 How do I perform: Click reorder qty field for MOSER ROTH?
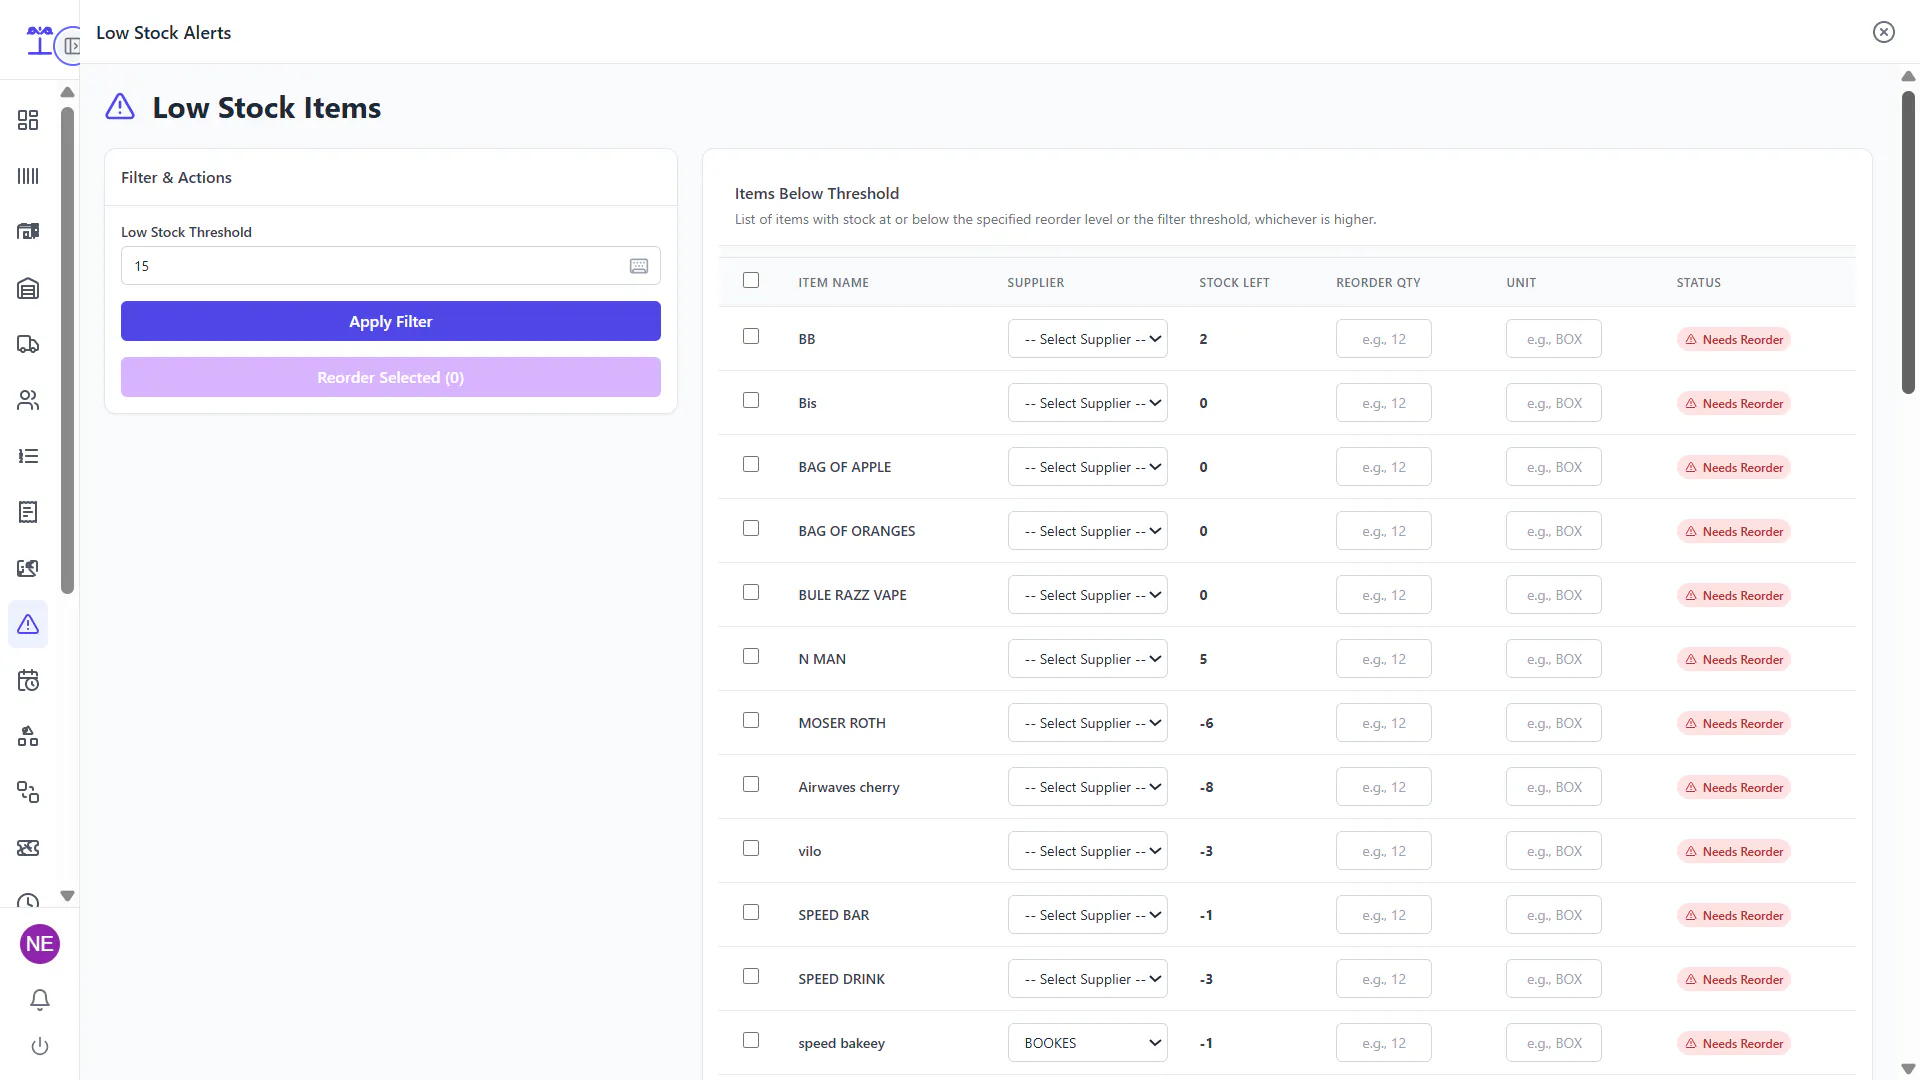(x=1384, y=723)
